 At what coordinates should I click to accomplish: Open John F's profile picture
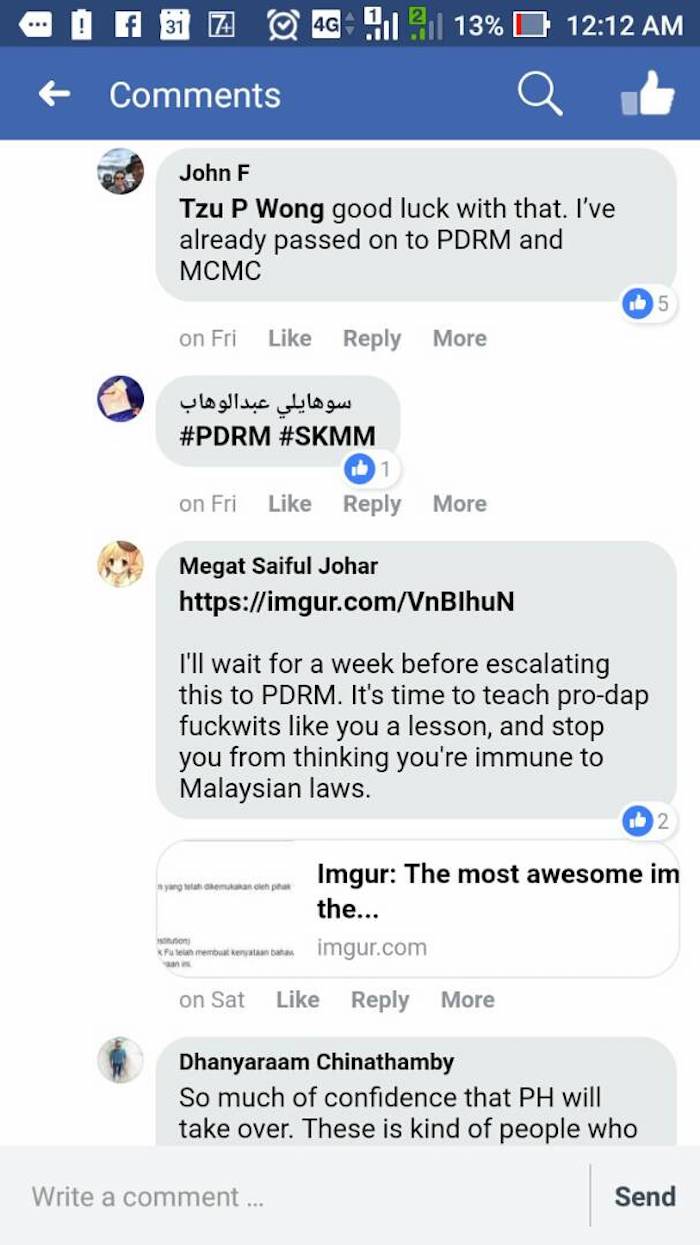pyautogui.click(x=120, y=171)
